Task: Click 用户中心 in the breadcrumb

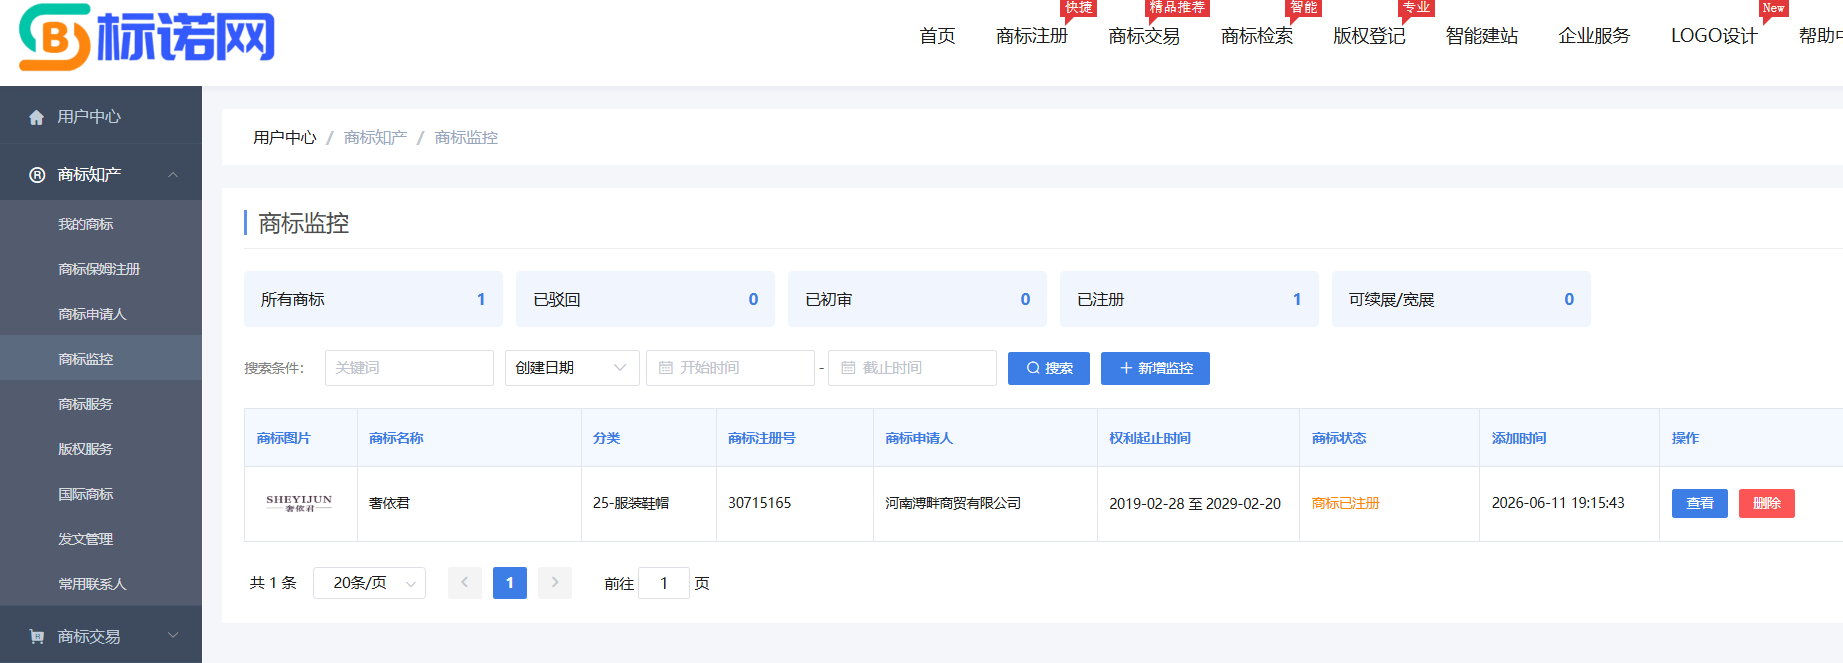Action: [x=285, y=138]
